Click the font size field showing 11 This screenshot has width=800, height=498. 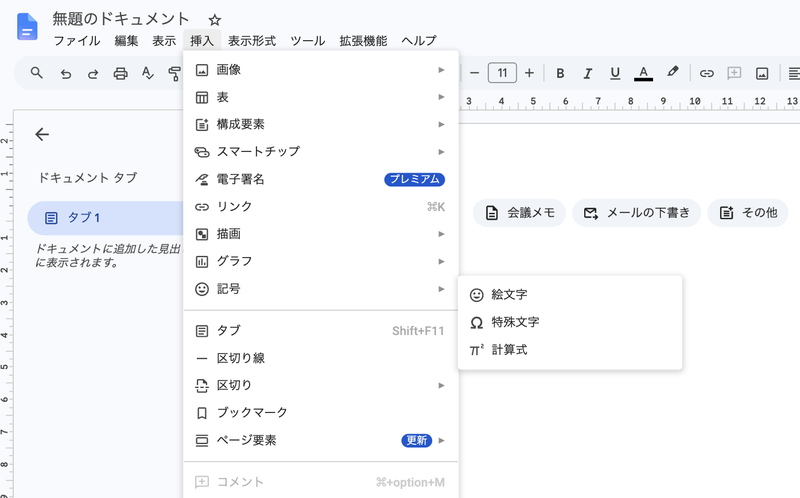click(502, 73)
